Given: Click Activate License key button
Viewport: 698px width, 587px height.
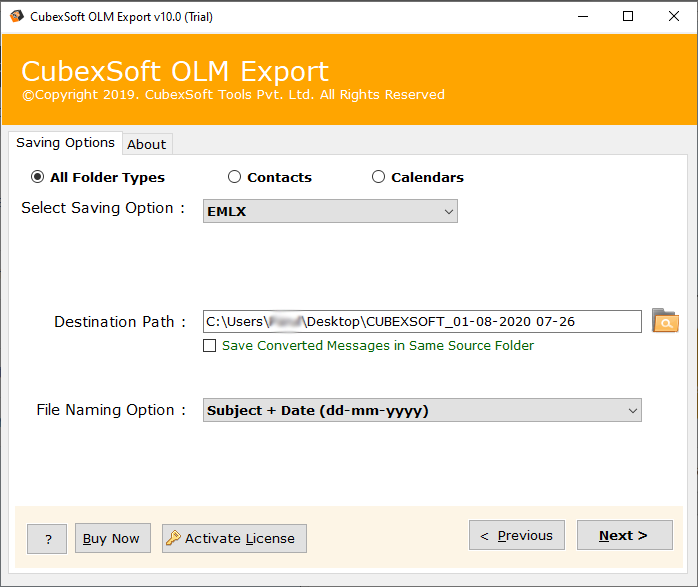Looking at the screenshot, I should [x=234, y=538].
